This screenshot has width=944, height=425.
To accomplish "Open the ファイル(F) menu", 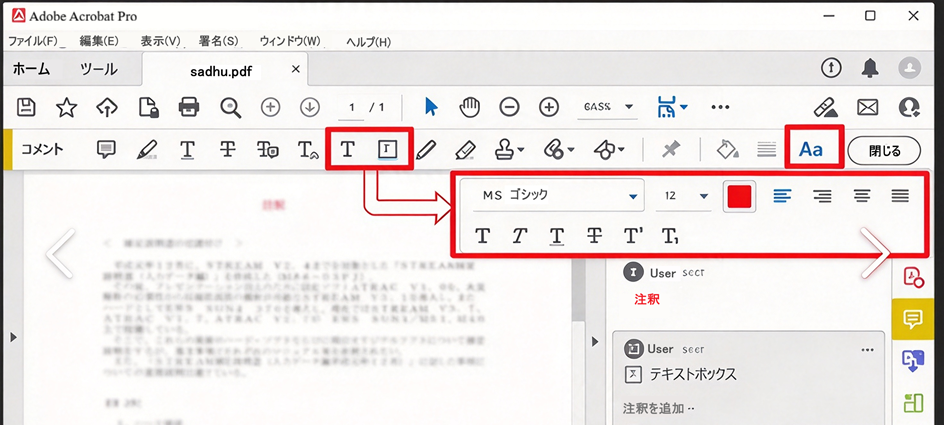I will 33,42.
